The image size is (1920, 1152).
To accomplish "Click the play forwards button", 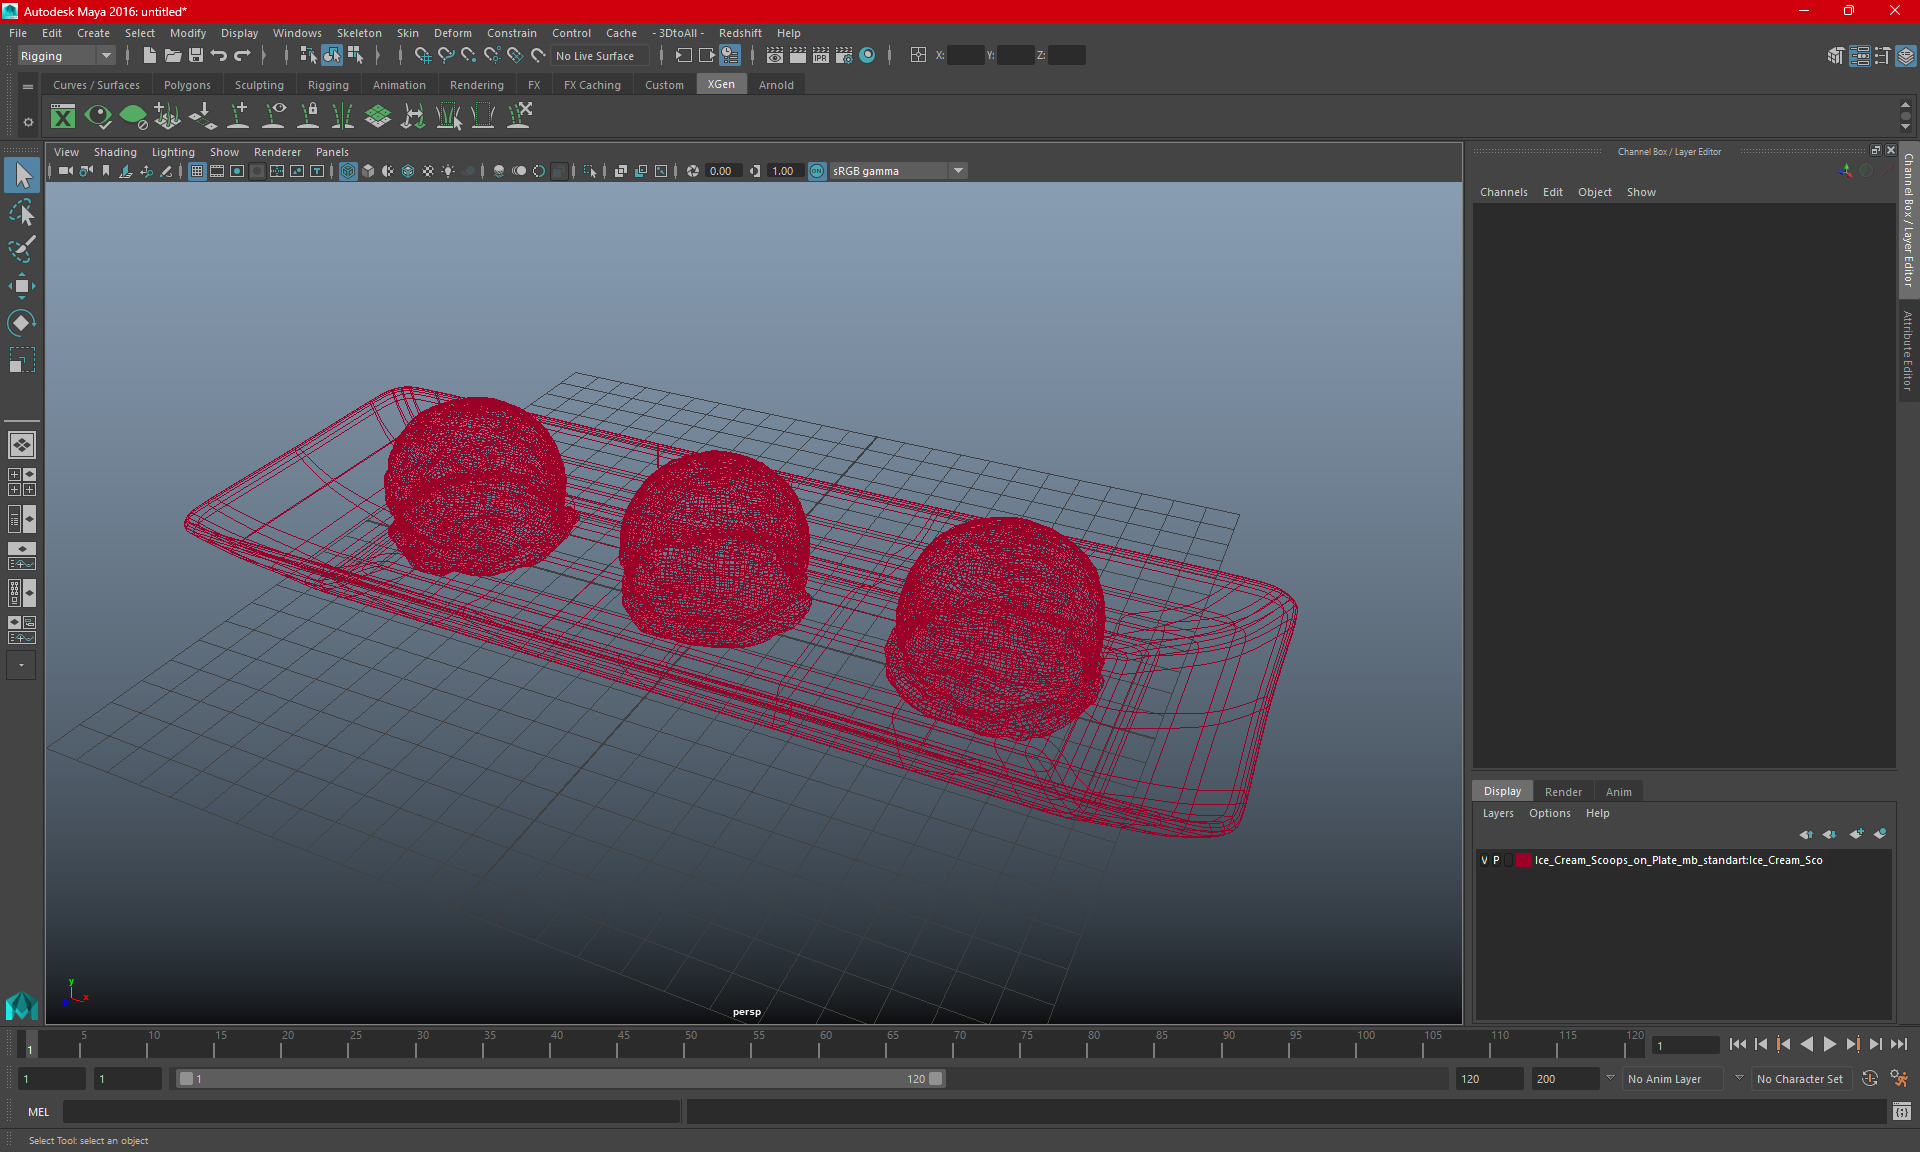I will pyautogui.click(x=1829, y=1044).
